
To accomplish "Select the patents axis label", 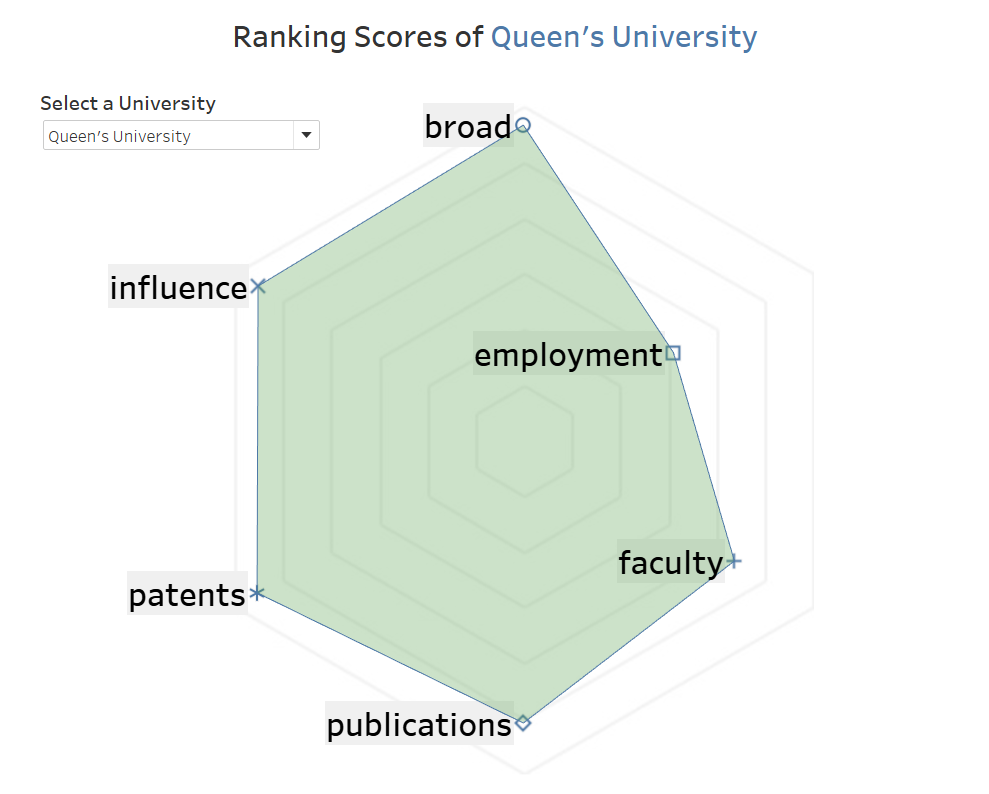I will 187,593.
